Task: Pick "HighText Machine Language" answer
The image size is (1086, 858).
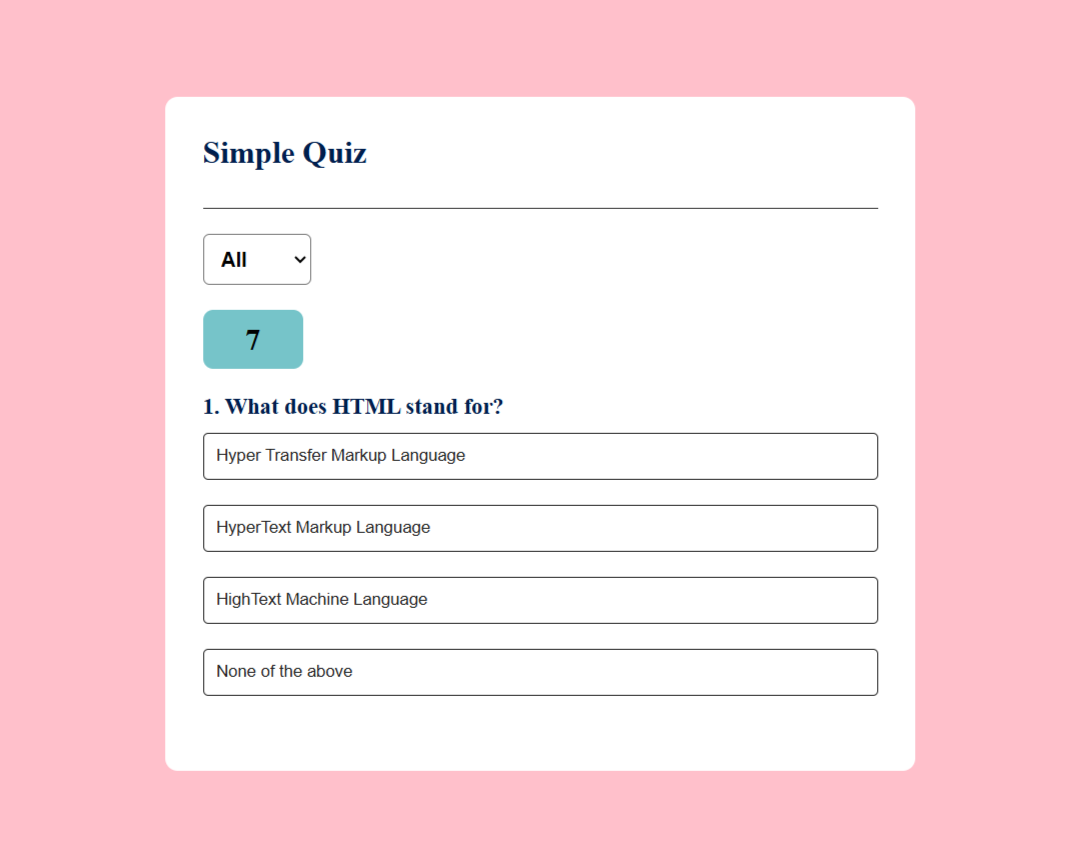Action: pyautogui.click(x=540, y=600)
